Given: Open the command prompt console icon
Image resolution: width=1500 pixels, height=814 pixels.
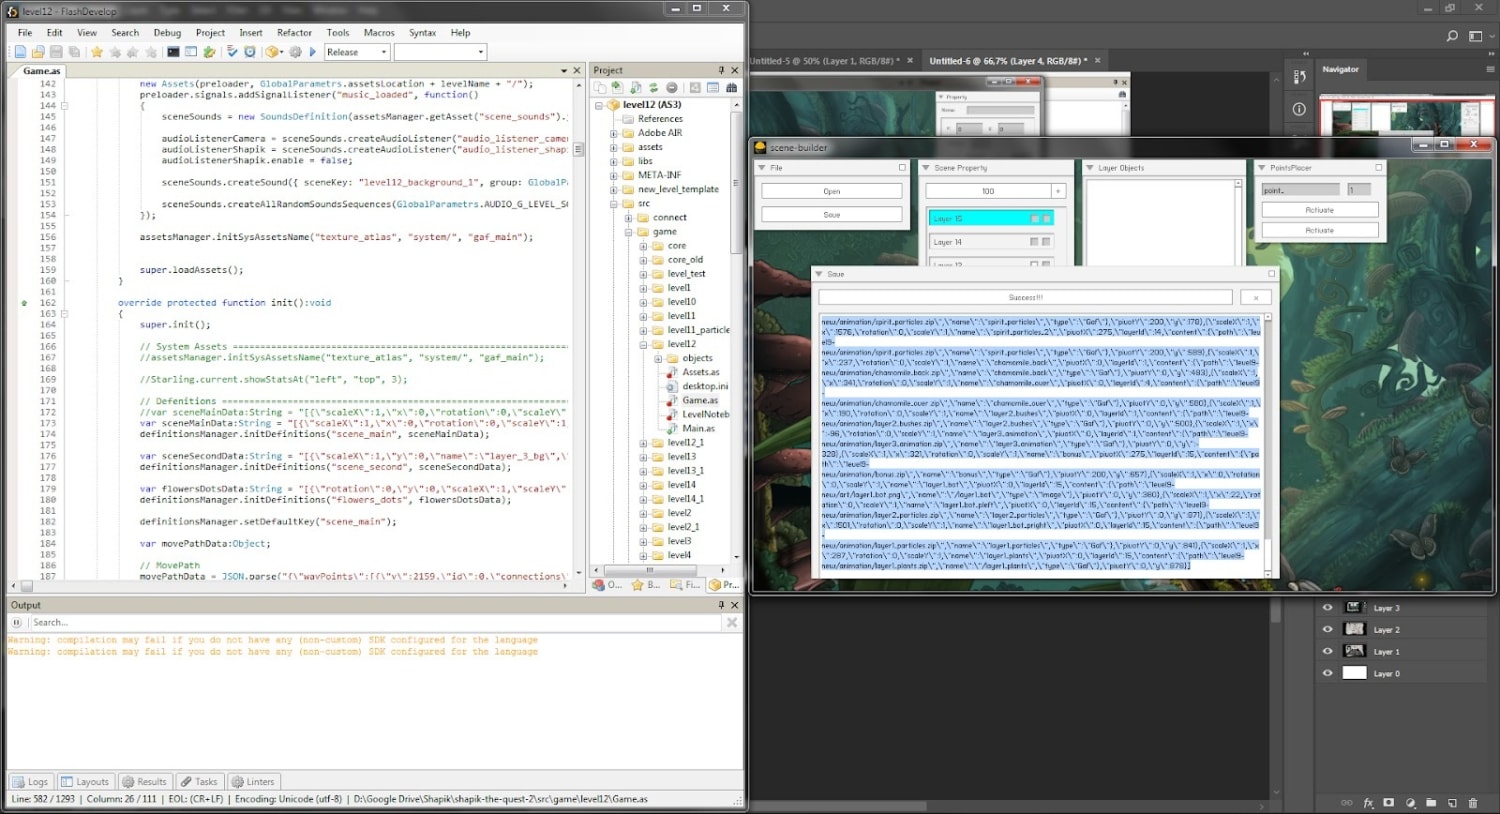Looking at the screenshot, I should [173, 52].
